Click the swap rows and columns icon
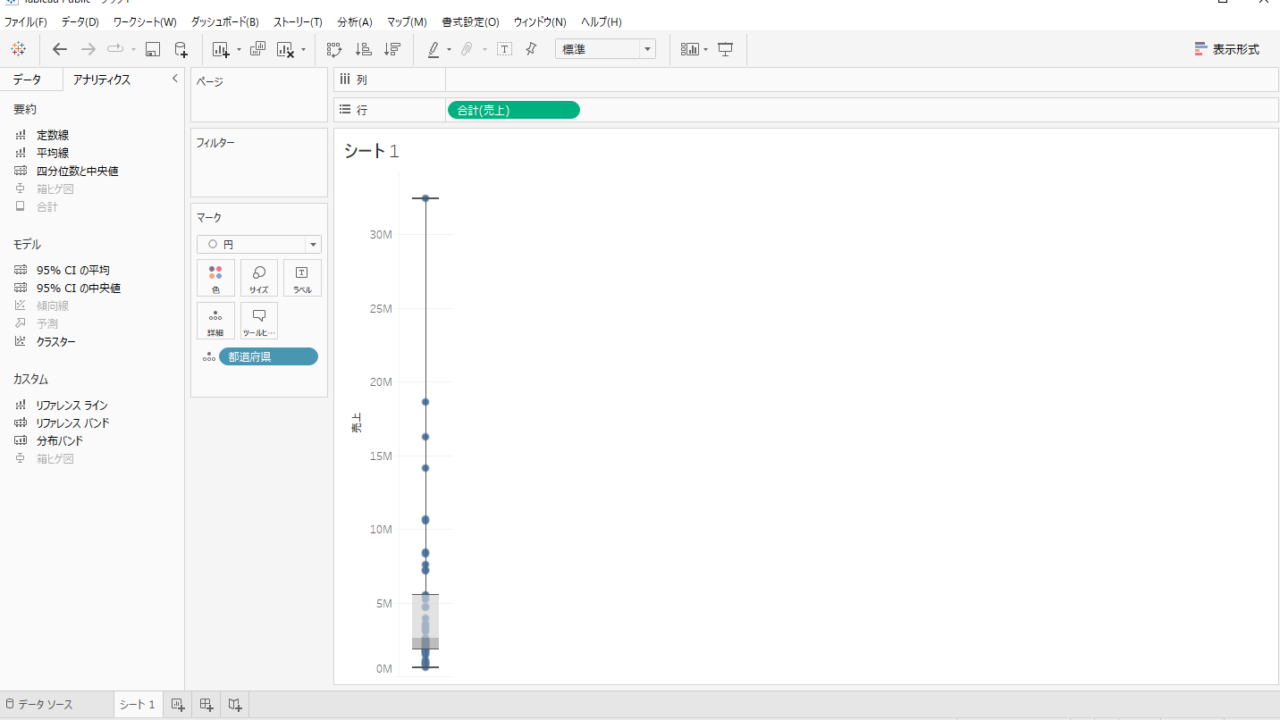The width and height of the screenshot is (1280, 720). 335,49
